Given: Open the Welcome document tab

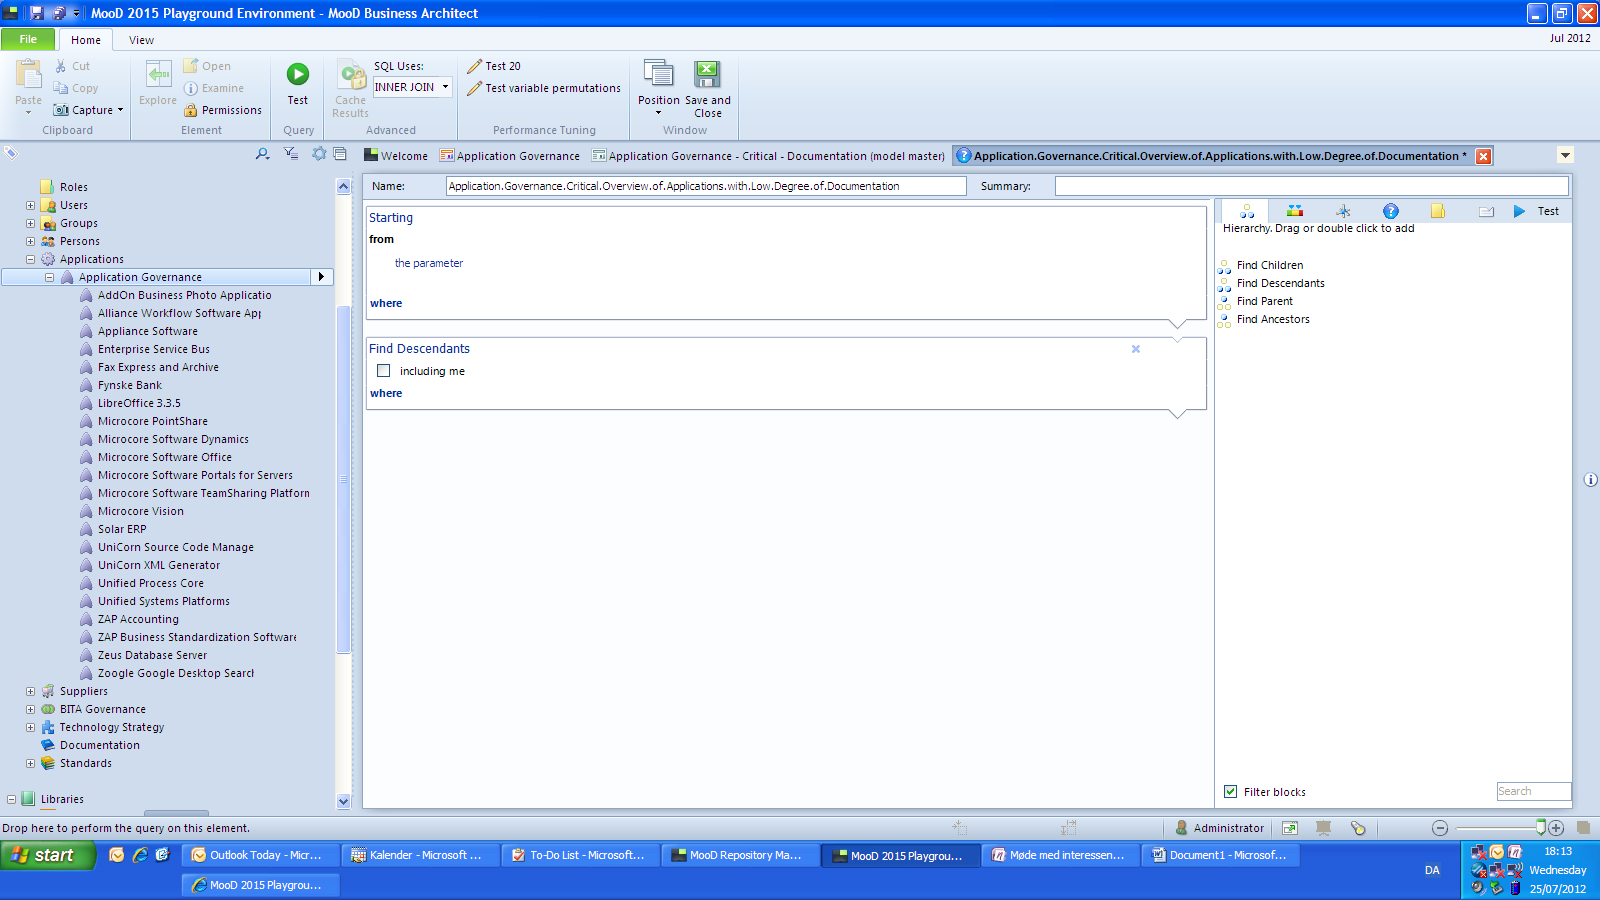Looking at the screenshot, I should pos(396,156).
